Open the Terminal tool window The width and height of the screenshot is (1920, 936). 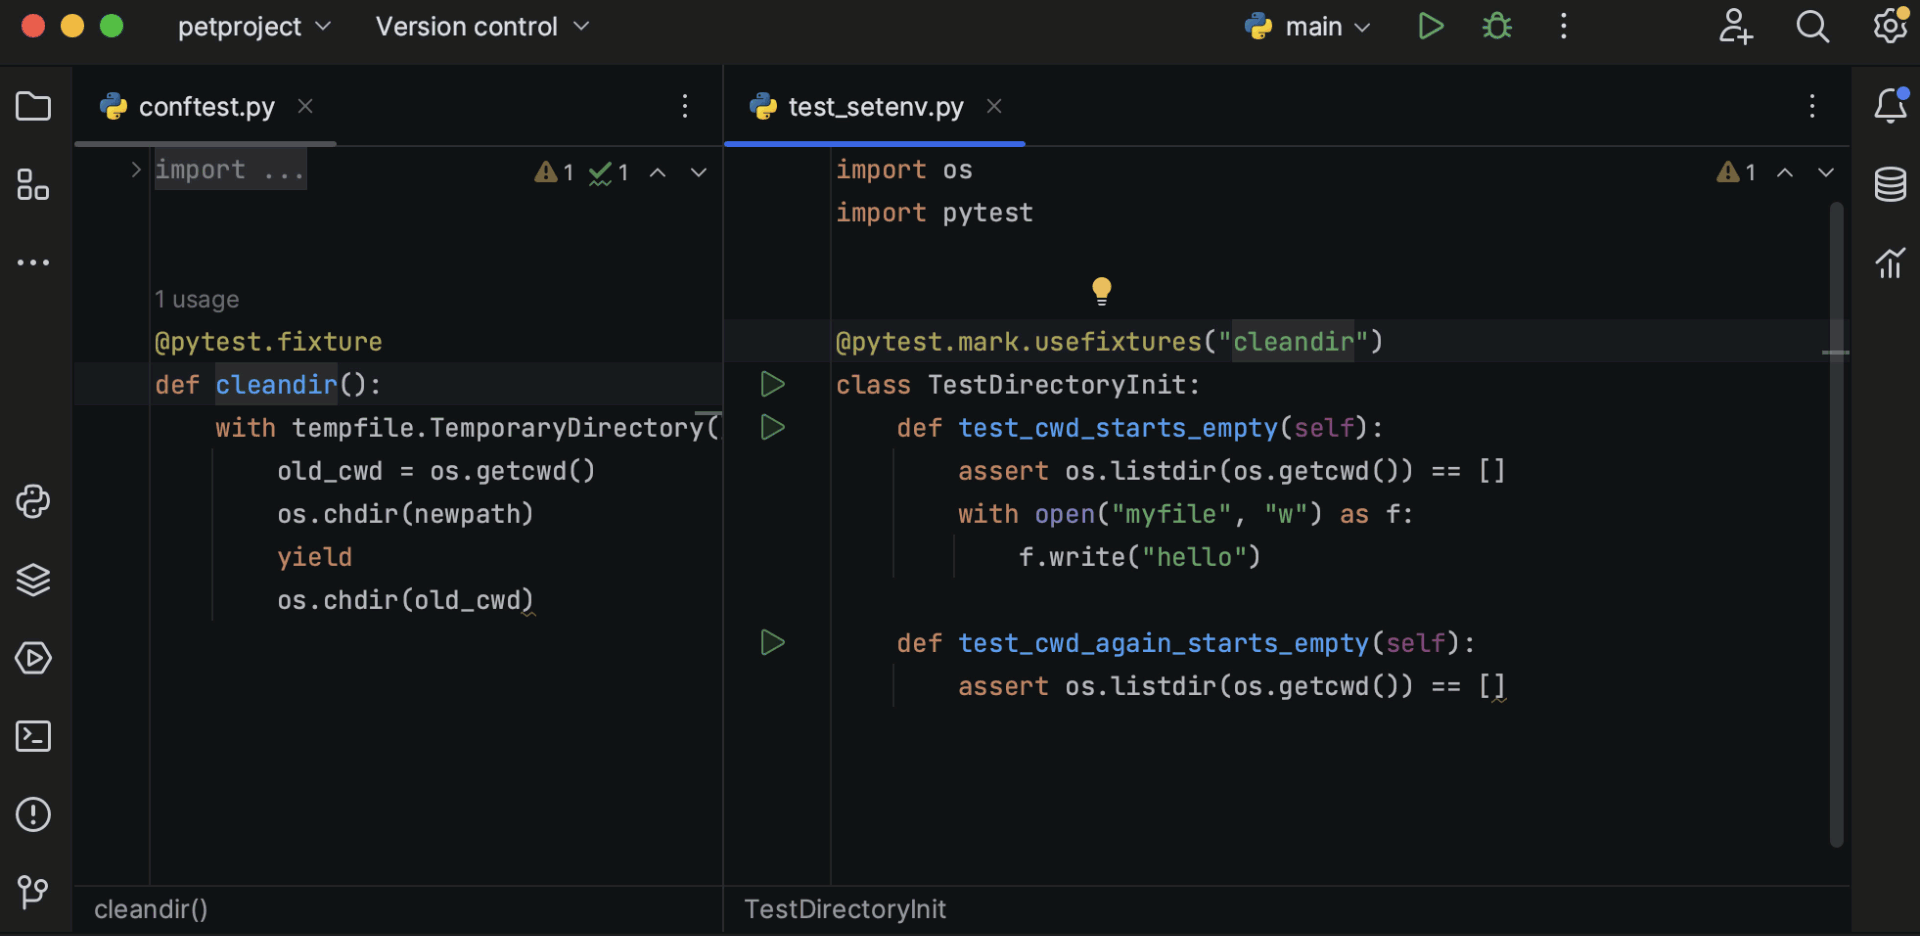click(x=33, y=737)
